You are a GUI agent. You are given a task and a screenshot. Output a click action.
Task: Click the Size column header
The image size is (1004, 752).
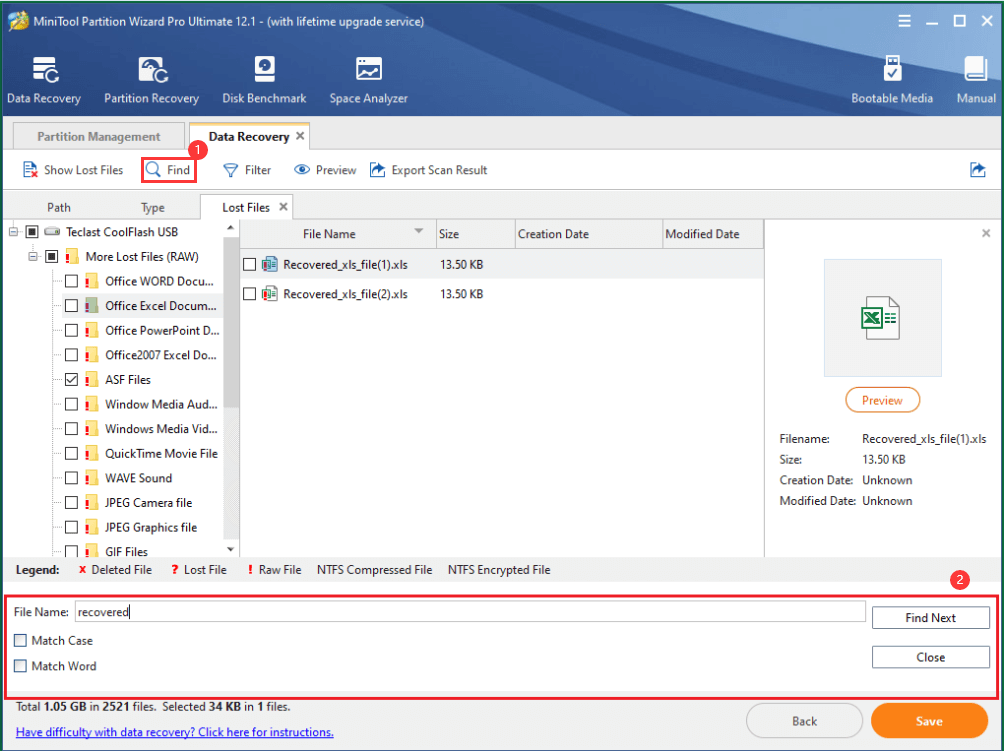476,234
